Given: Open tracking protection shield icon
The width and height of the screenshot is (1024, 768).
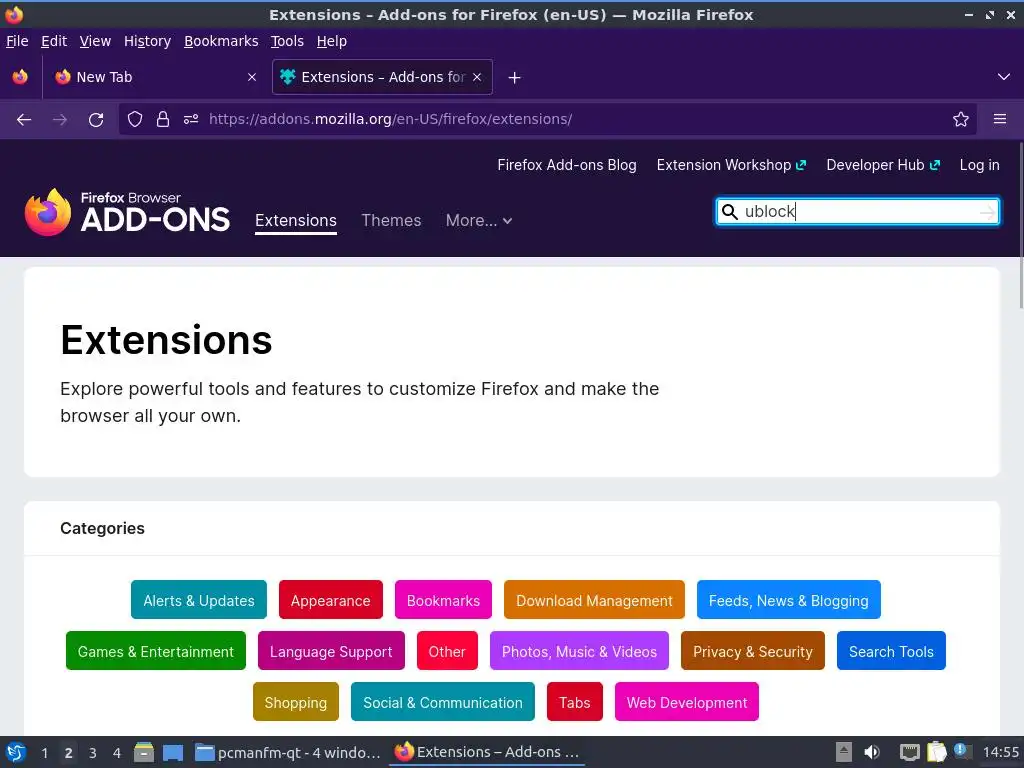Looking at the screenshot, I should click(x=135, y=120).
